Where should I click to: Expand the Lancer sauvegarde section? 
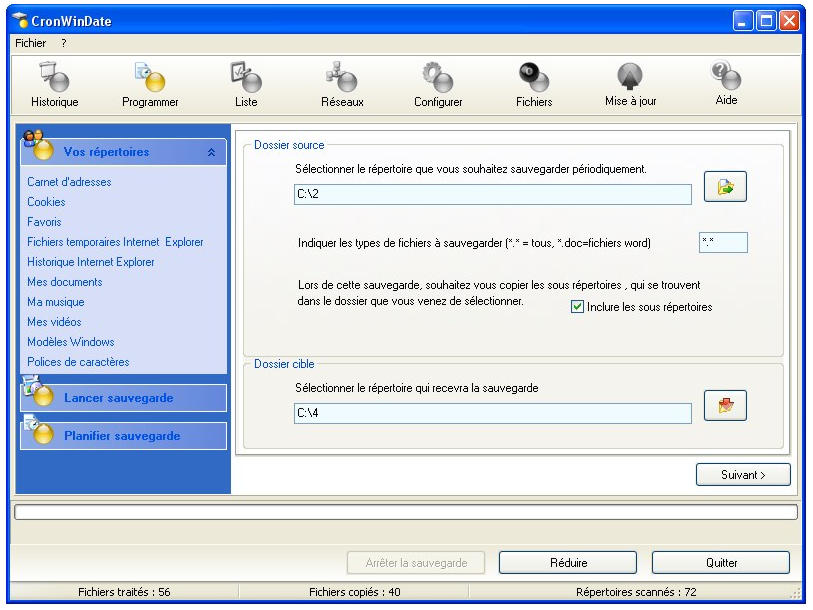pos(118,398)
